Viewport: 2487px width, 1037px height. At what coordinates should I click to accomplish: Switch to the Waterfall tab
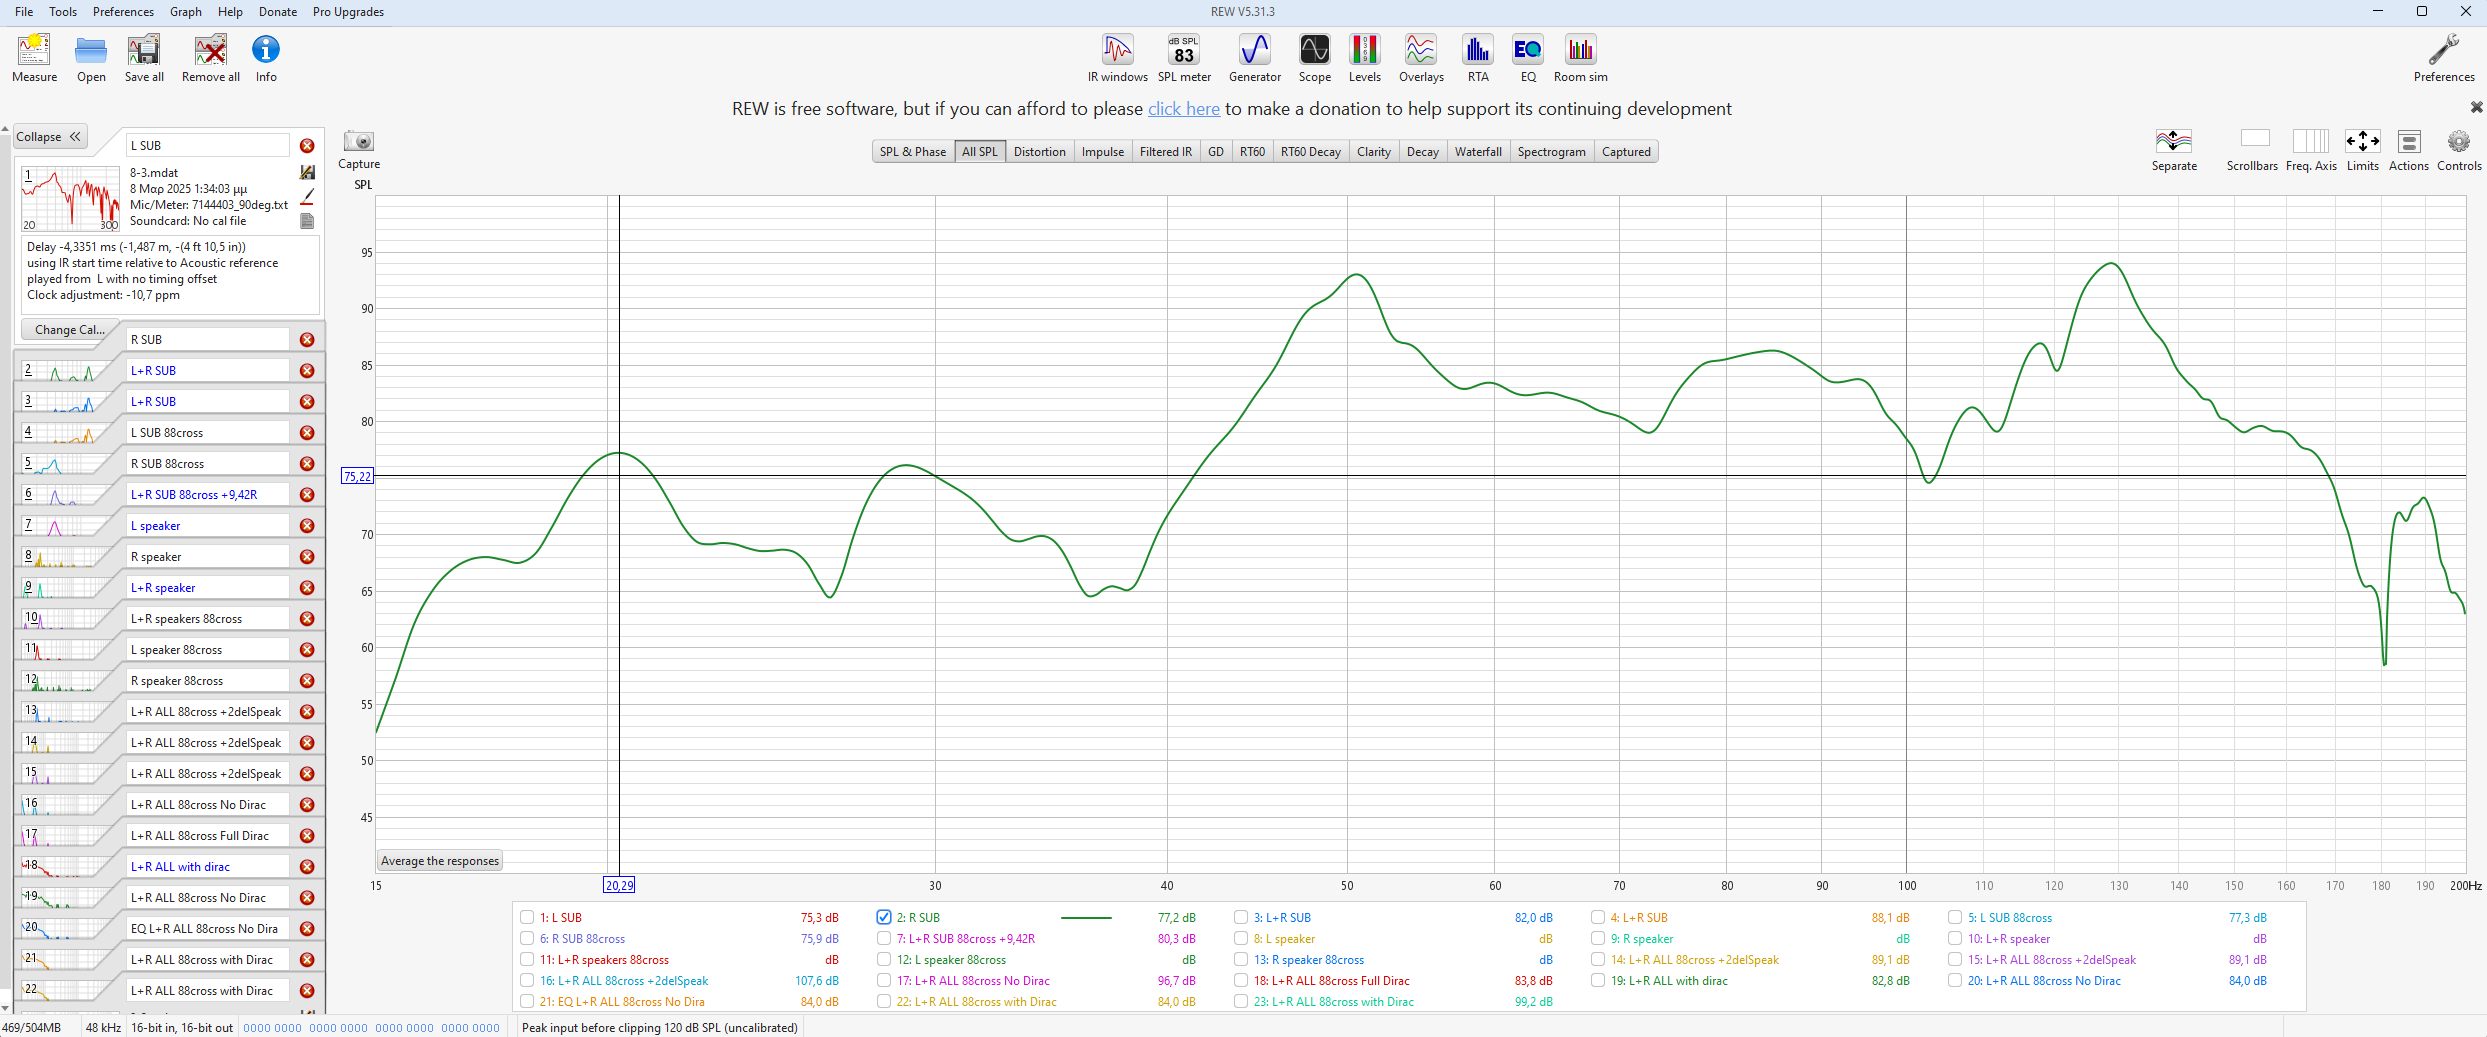click(x=1477, y=152)
